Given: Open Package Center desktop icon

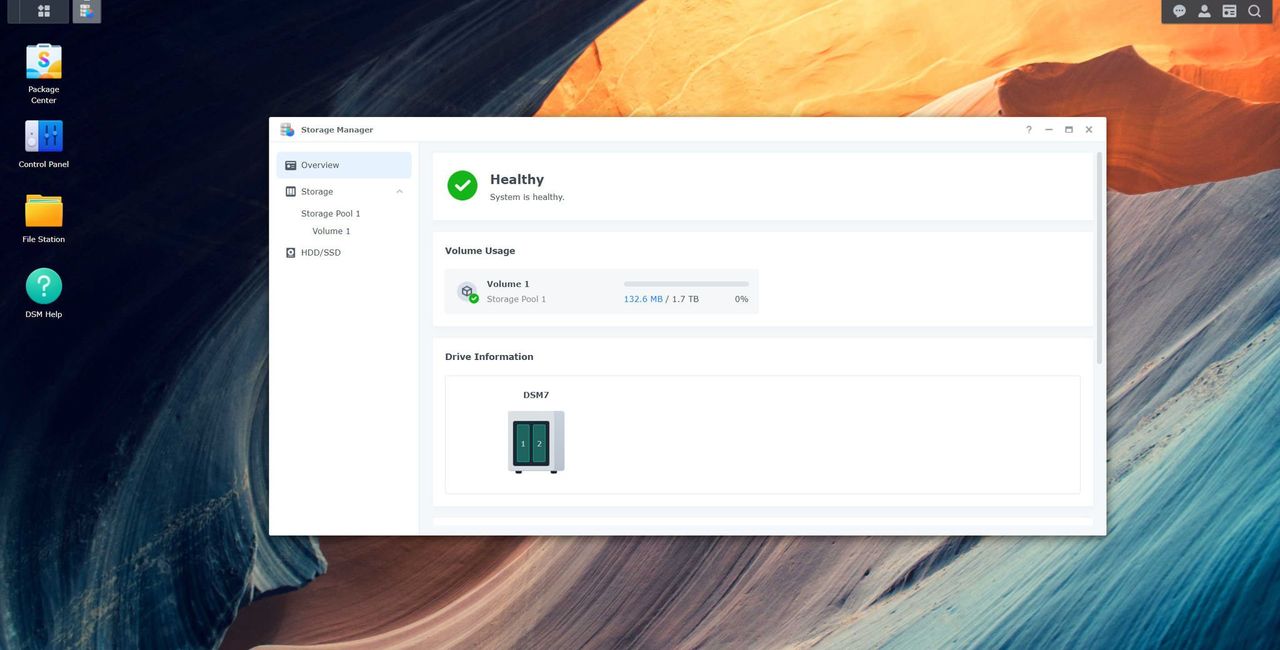Looking at the screenshot, I should [x=44, y=62].
